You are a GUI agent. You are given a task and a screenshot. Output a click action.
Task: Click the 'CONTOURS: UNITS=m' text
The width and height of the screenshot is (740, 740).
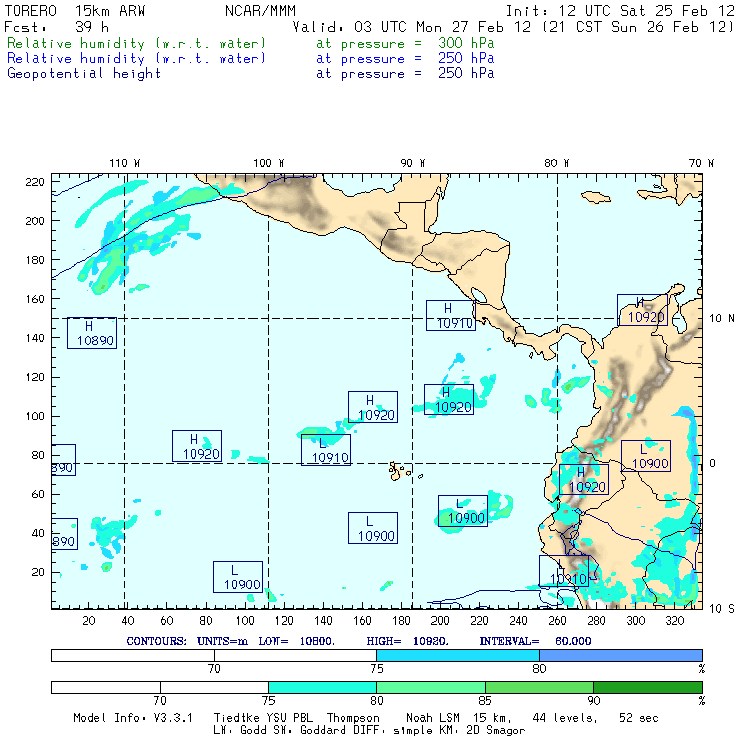[x=187, y=641]
